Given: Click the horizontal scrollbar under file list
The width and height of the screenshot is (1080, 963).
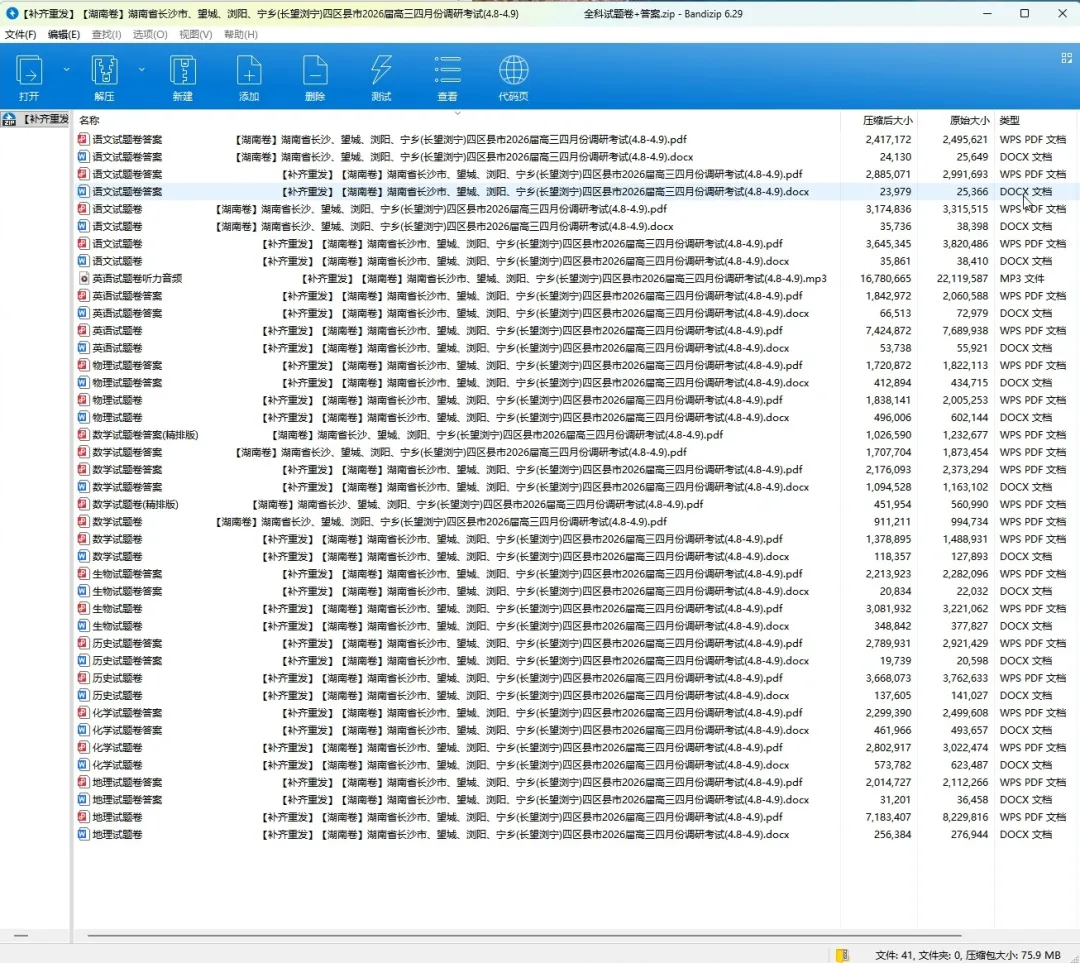Looking at the screenshot, I should [523, 935].
